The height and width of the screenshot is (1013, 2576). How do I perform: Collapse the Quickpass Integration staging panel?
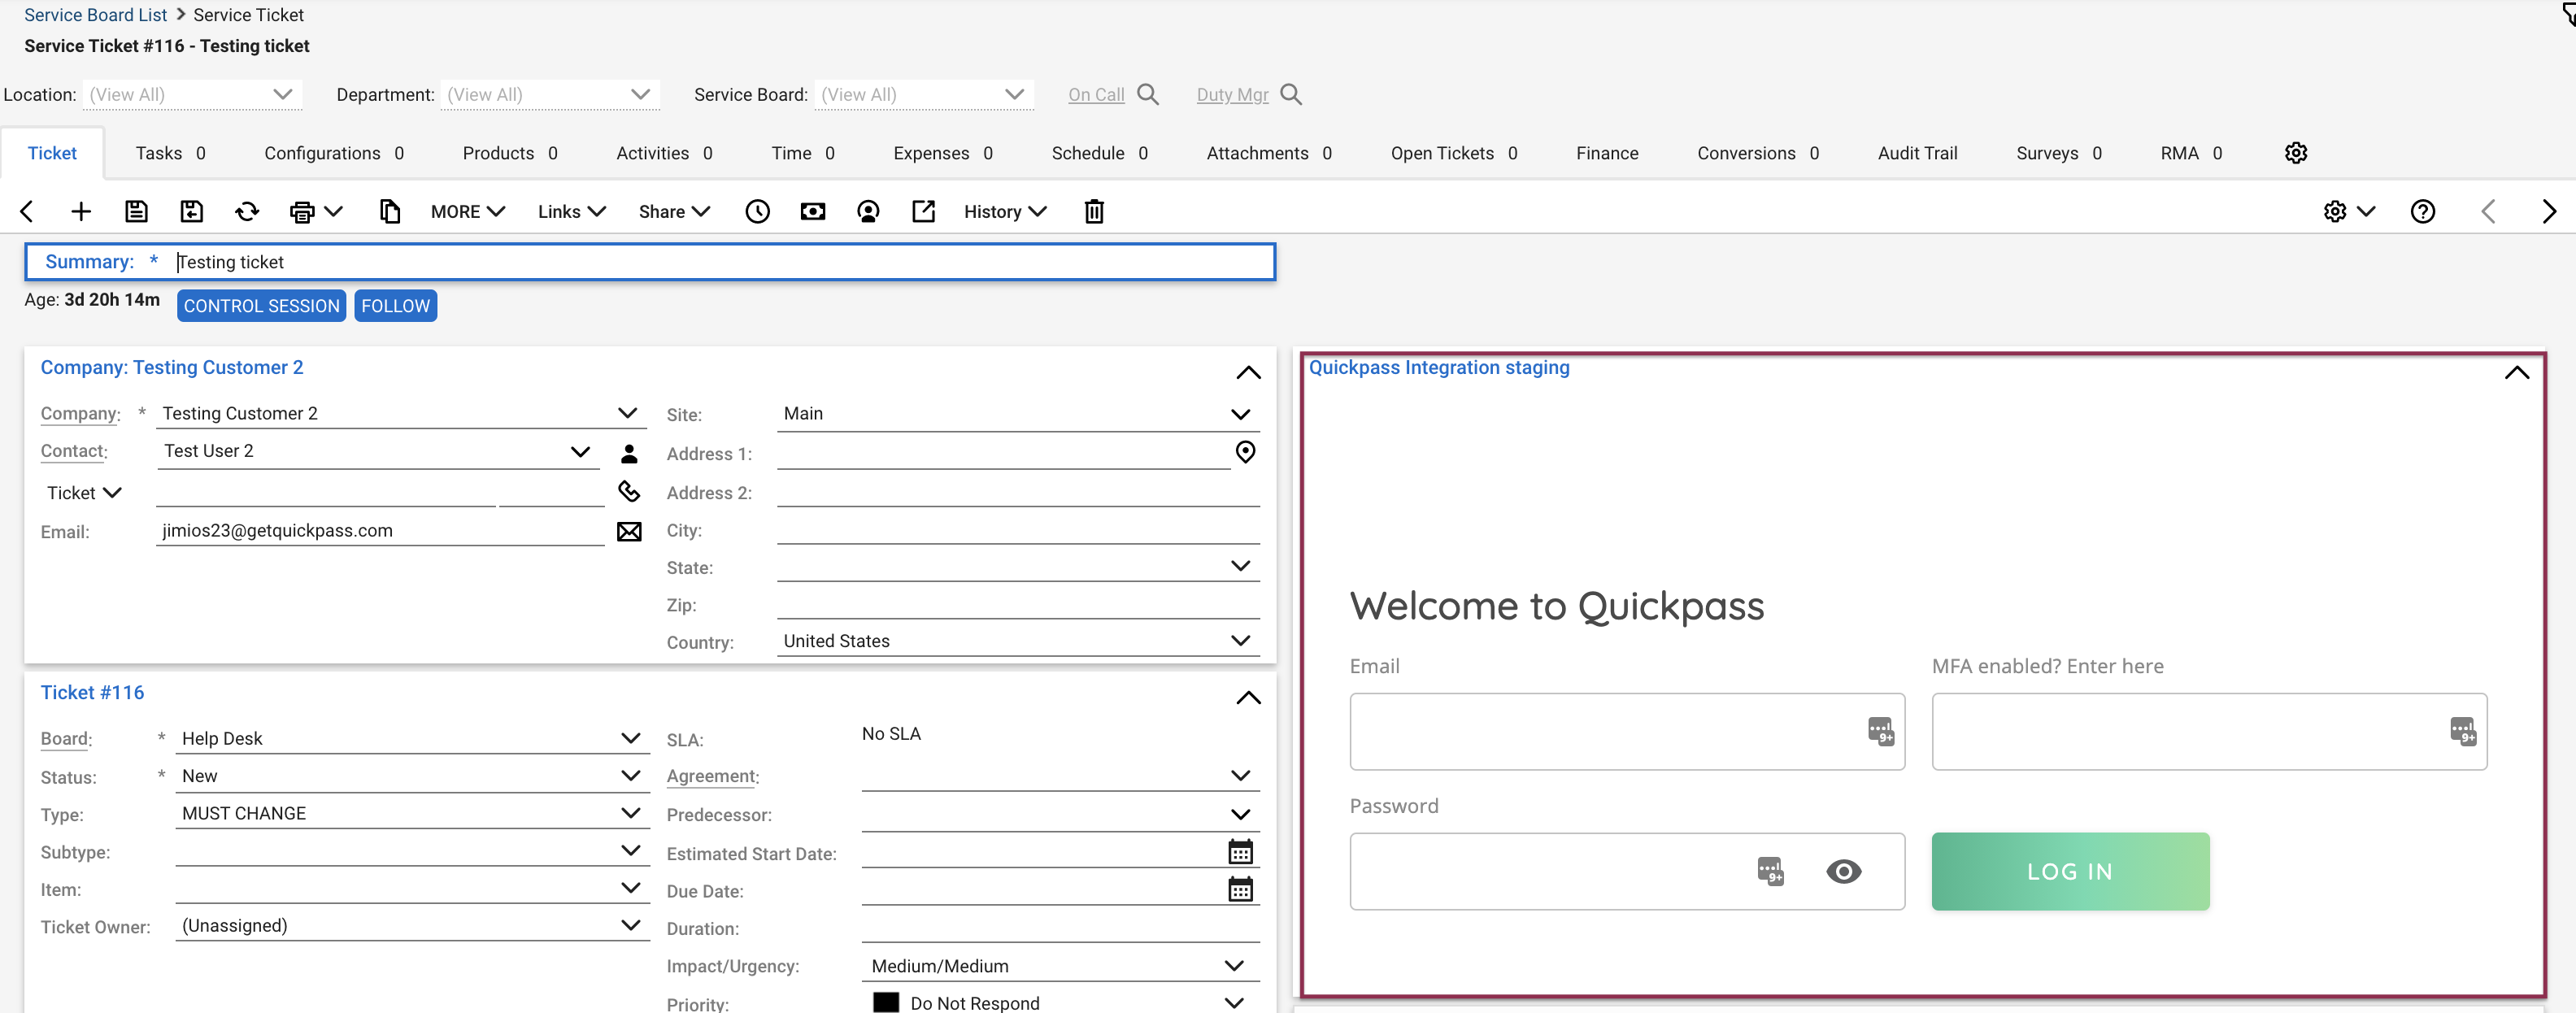(2518, 372)
